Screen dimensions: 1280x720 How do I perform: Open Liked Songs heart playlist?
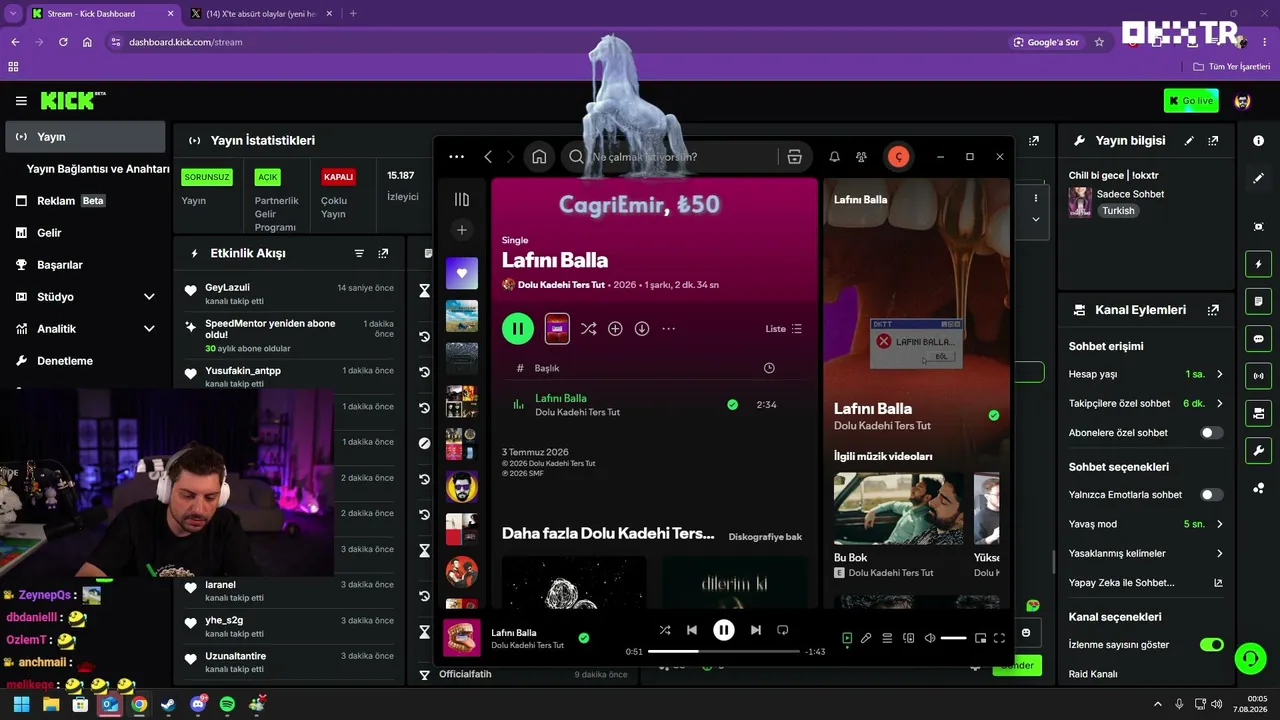click(461, 273)
